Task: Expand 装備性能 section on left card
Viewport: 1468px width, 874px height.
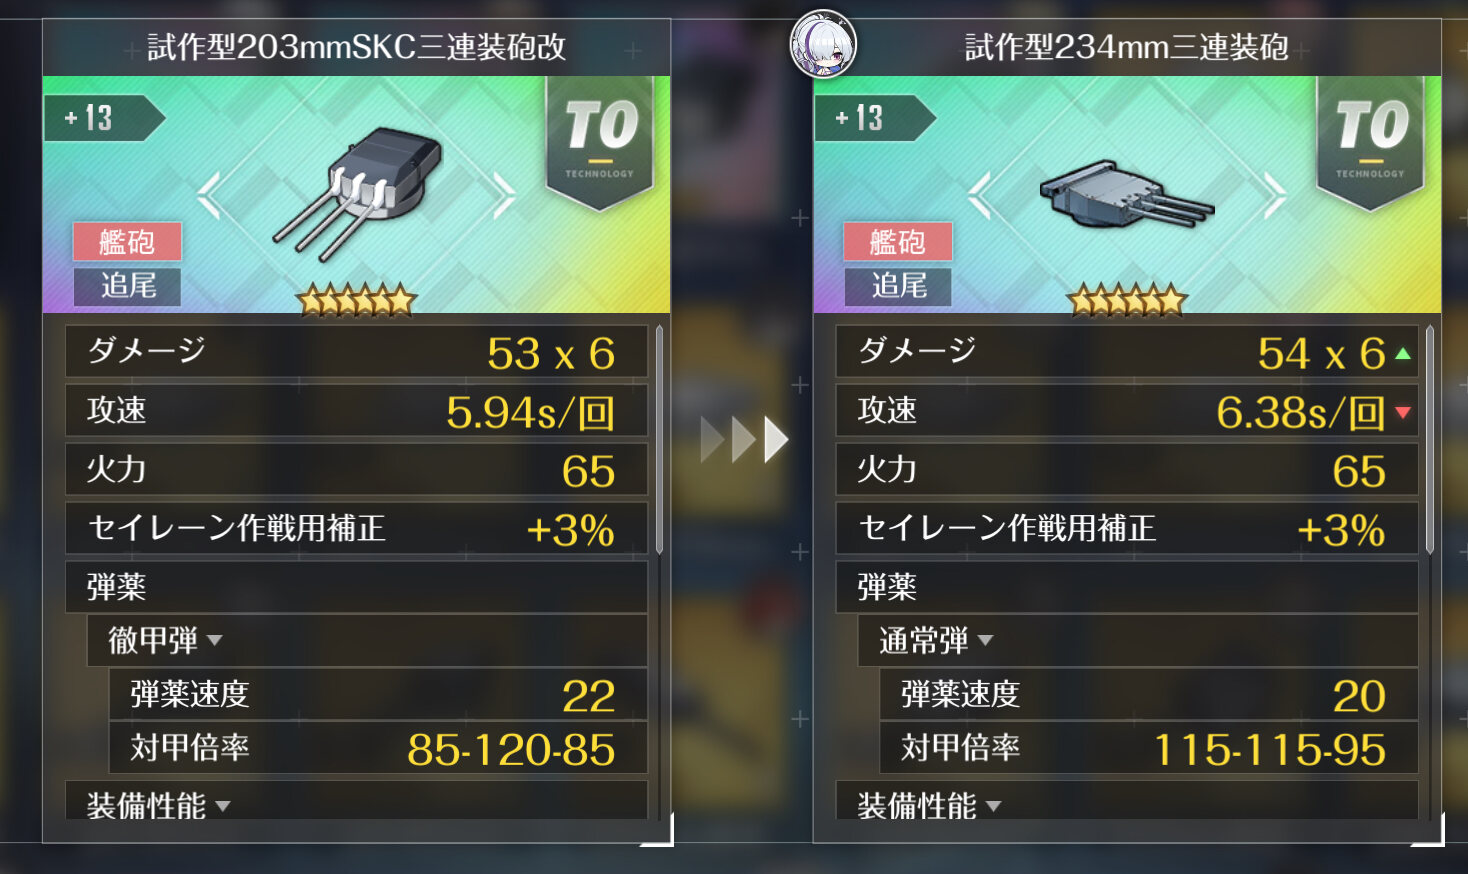Action: 158,805
